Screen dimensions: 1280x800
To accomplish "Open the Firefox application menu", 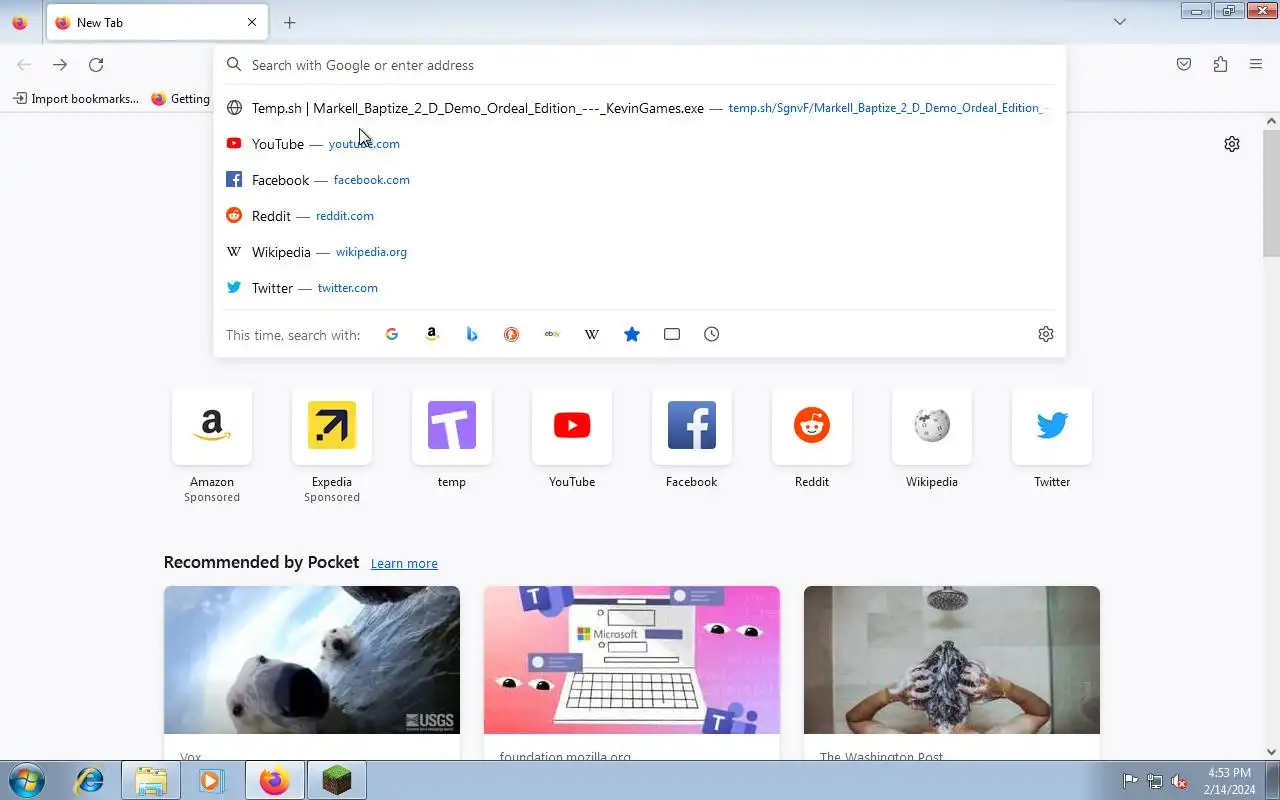I will [1256, 64].
